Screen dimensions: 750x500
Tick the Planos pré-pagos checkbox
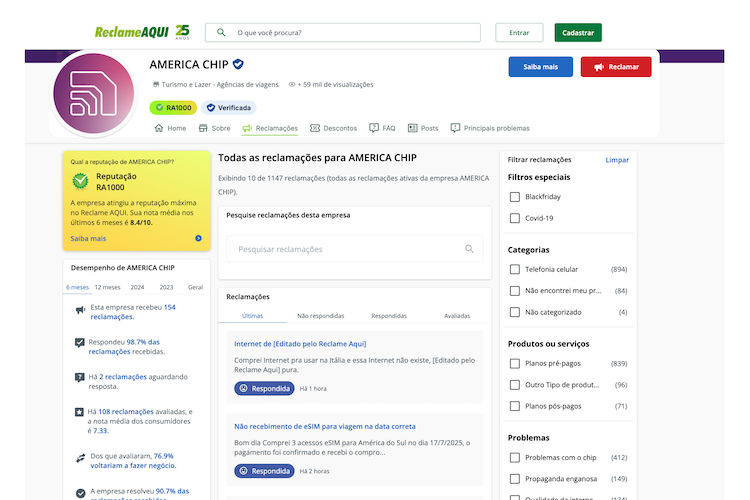pos(515,364)
